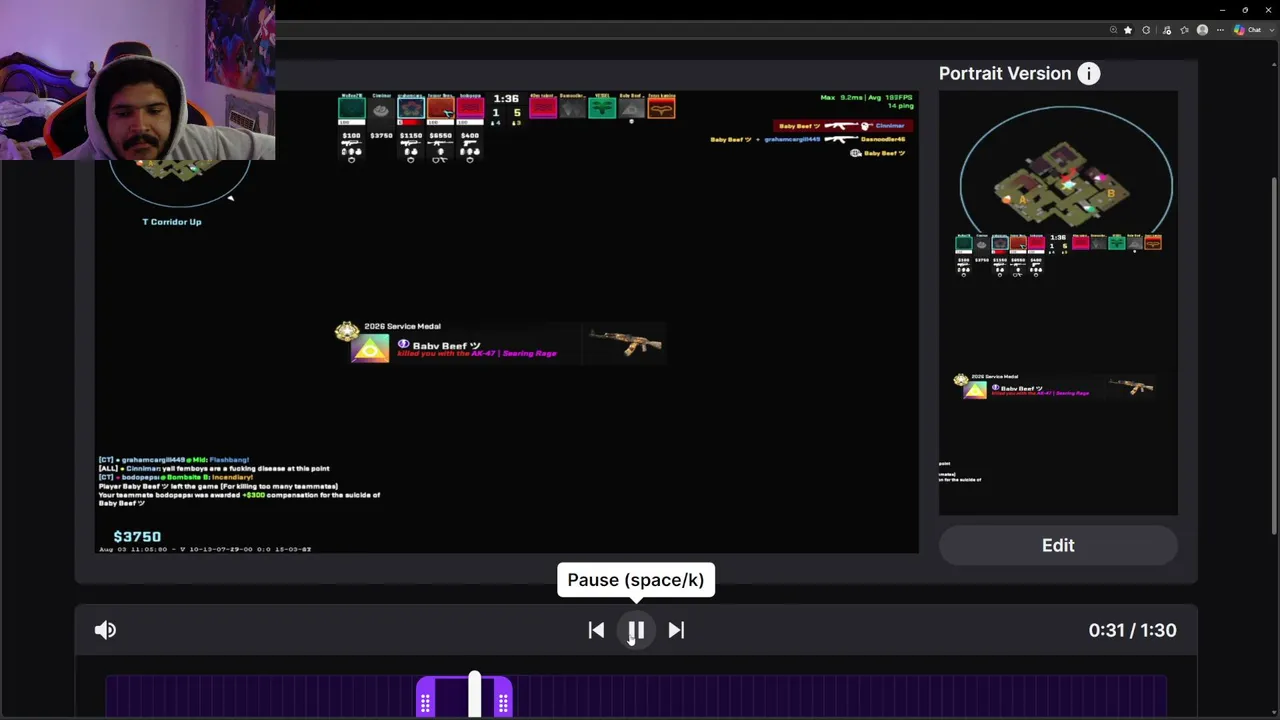This screenshot has width=1280, height=720.
Task: Click the portrait version preview thumbnail
Action: coord(1058,303)
